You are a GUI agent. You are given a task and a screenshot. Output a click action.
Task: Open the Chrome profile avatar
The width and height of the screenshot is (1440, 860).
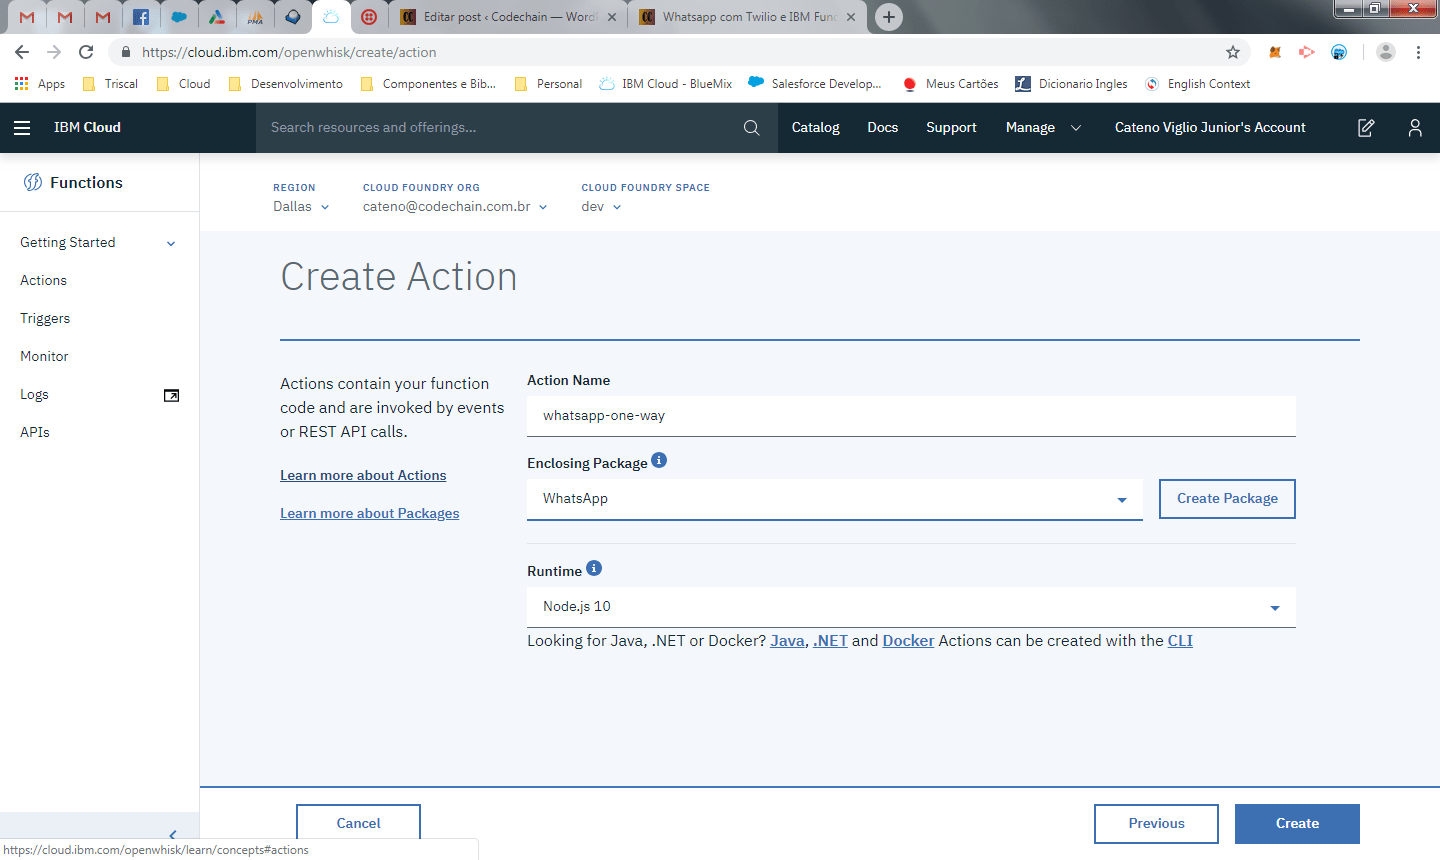click(x=1385, y=52)
